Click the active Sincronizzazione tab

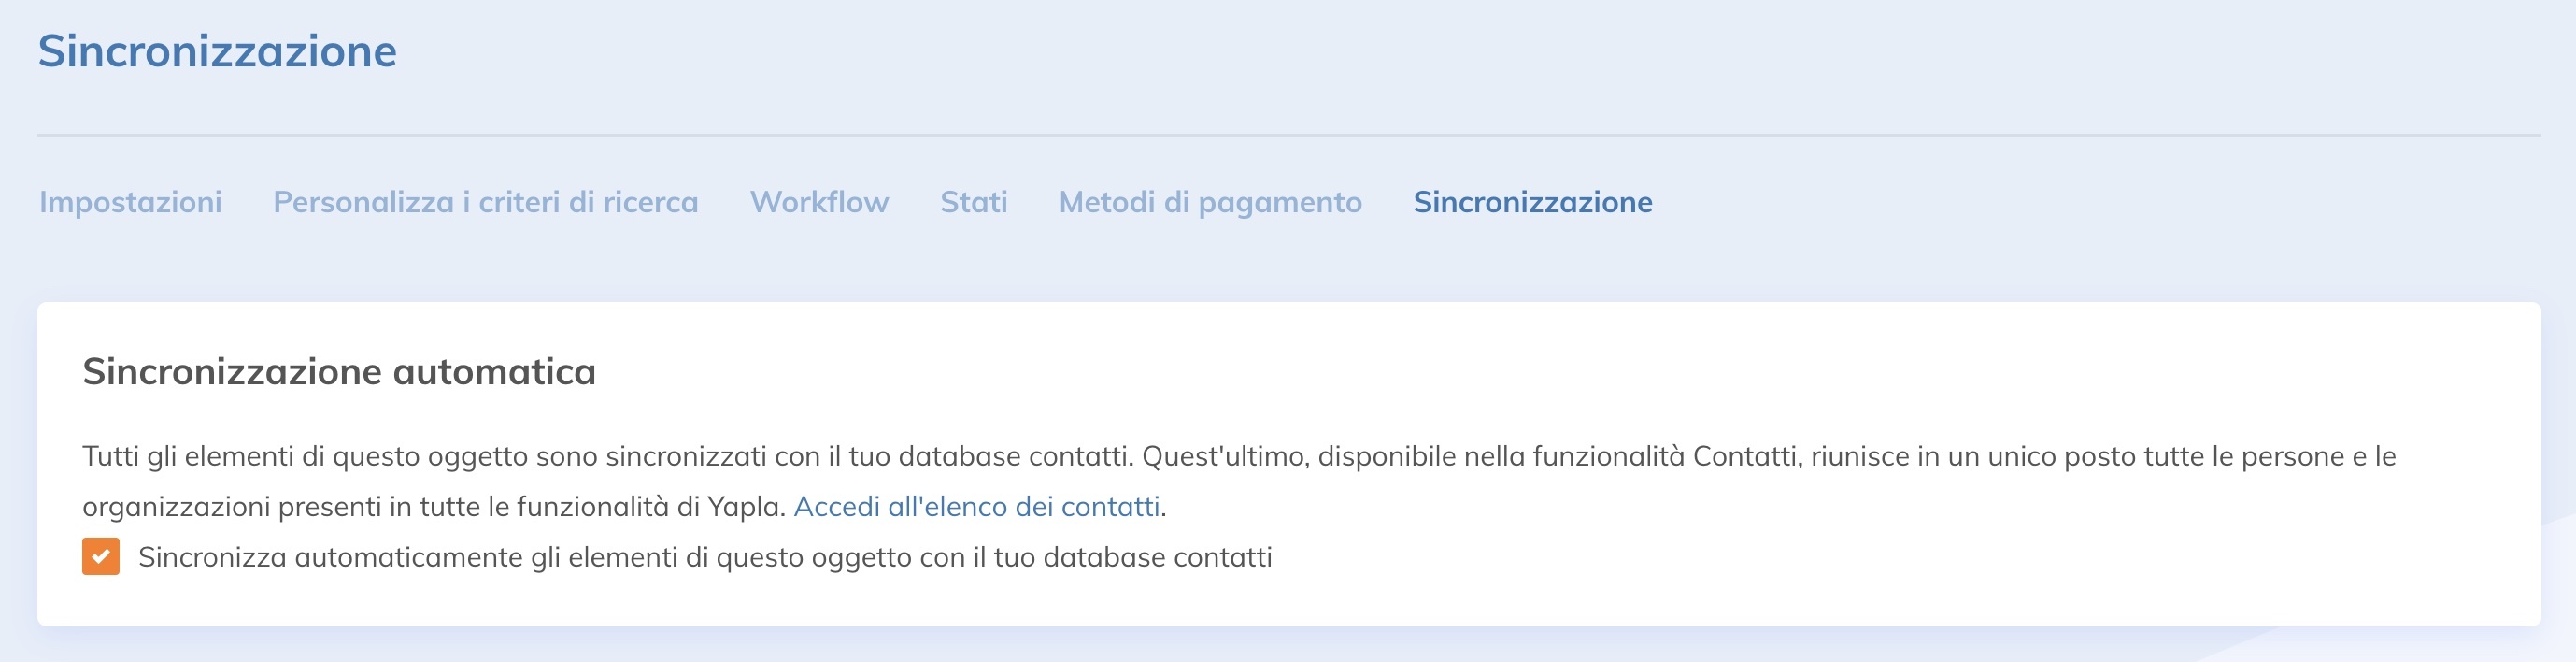pyautogui.click(x=1531, y=202)
